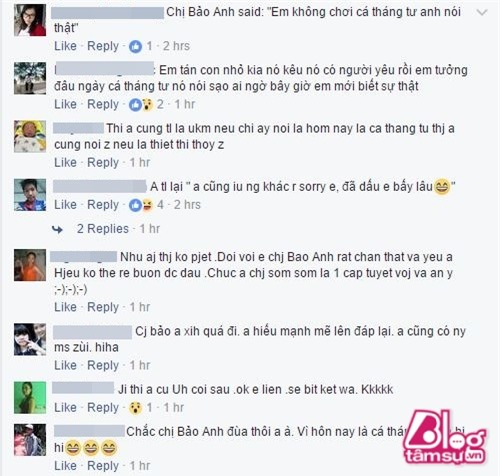500x476 pixels.
Task: Click the like reaction icon on the first comment
Action: click(x=135, y=46)
